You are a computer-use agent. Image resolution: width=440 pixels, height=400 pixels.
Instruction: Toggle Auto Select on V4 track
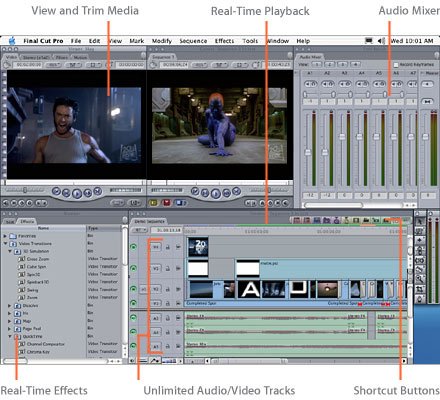click(x=178, y=247)
